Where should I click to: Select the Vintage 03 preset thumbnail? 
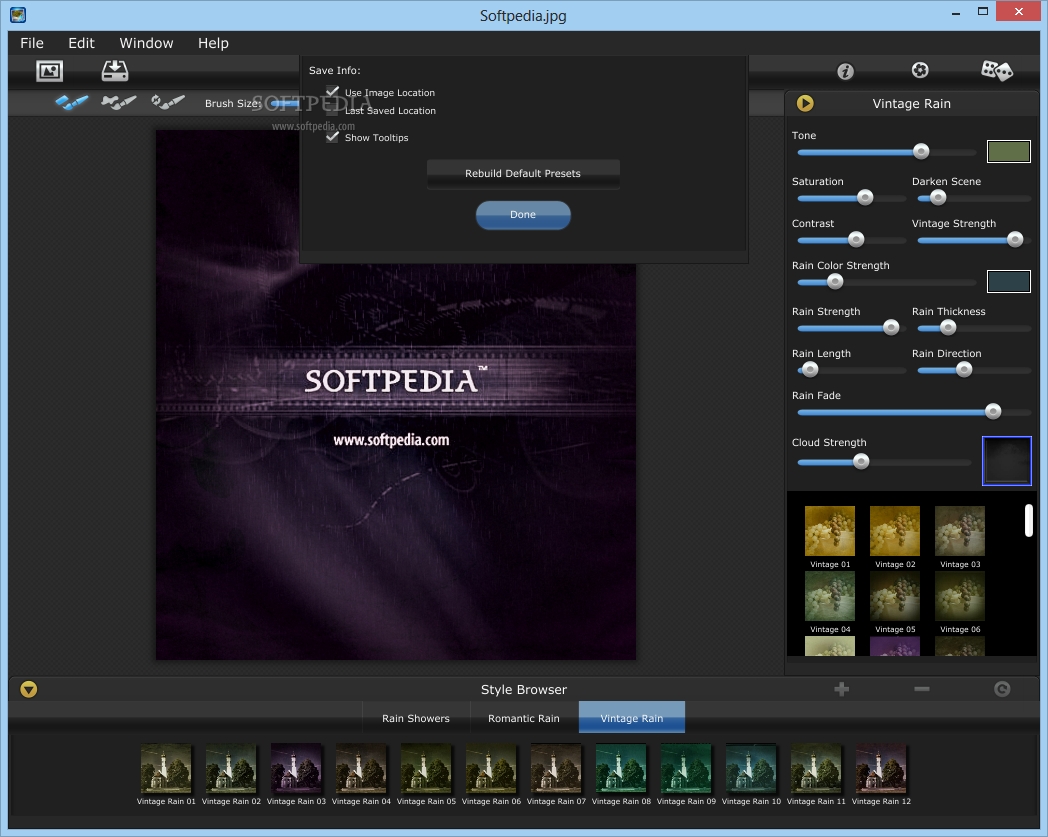[x=960, y=531]
